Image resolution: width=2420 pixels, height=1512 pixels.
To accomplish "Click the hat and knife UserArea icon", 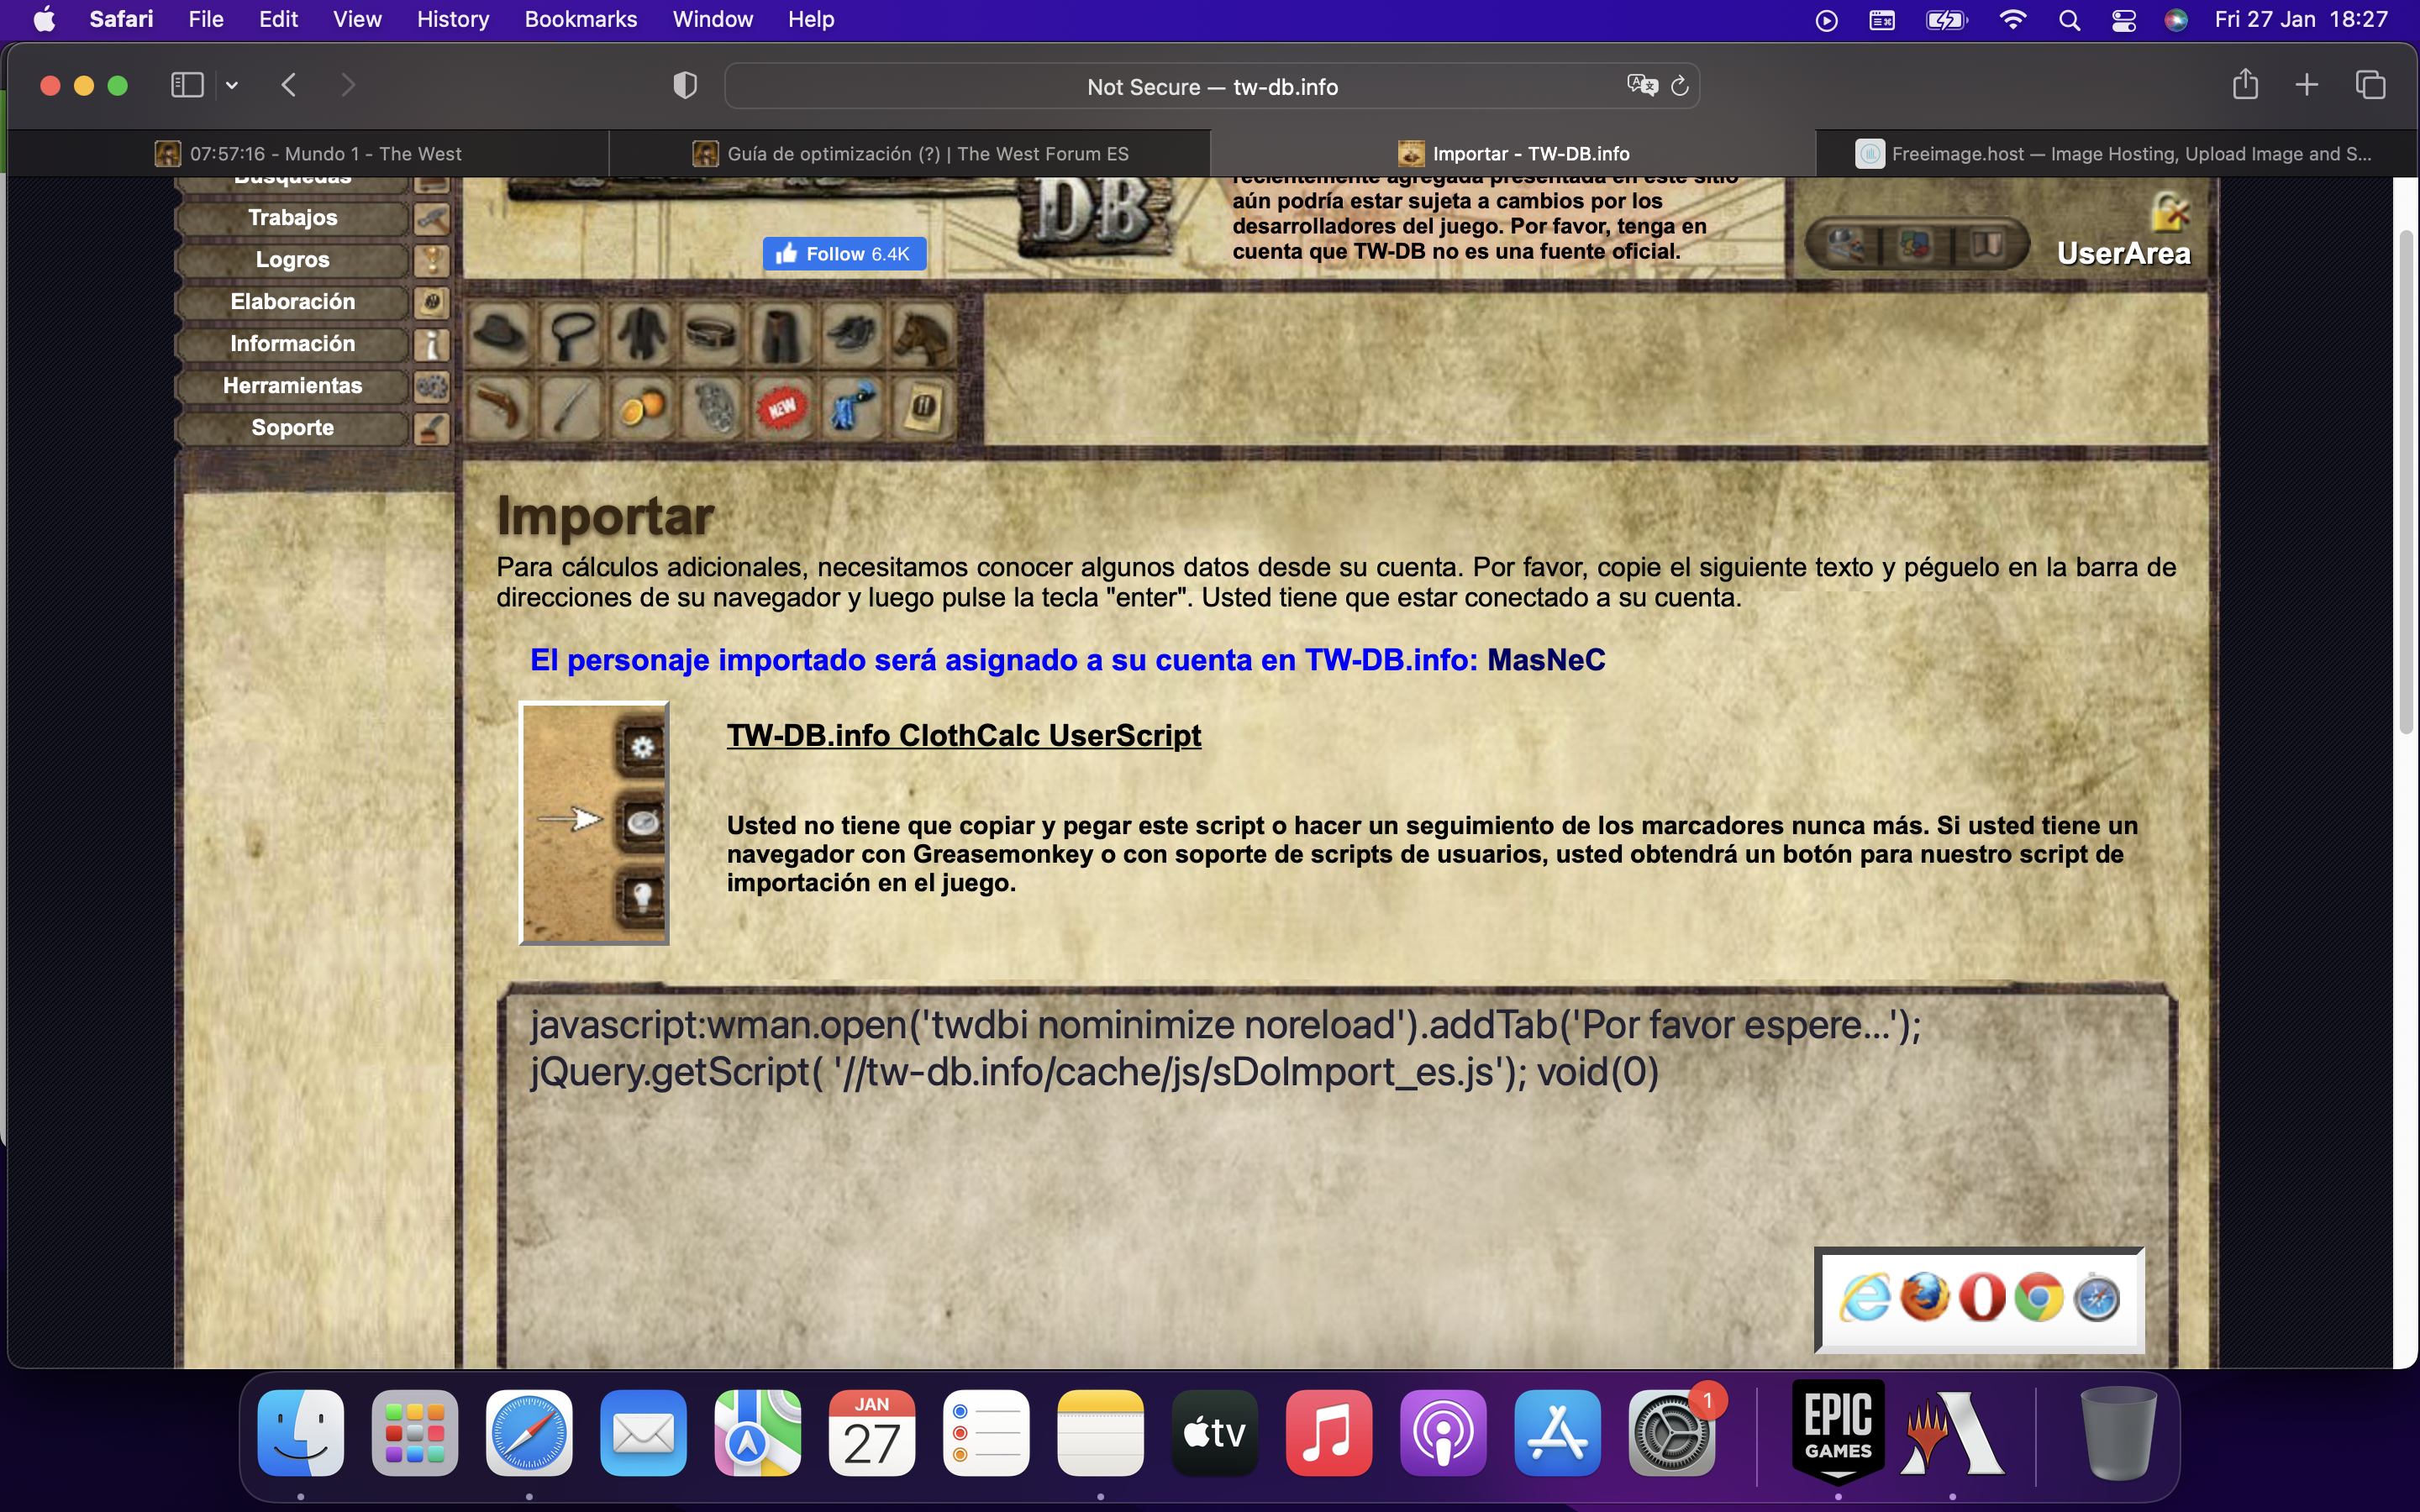I will (1846, 244).
